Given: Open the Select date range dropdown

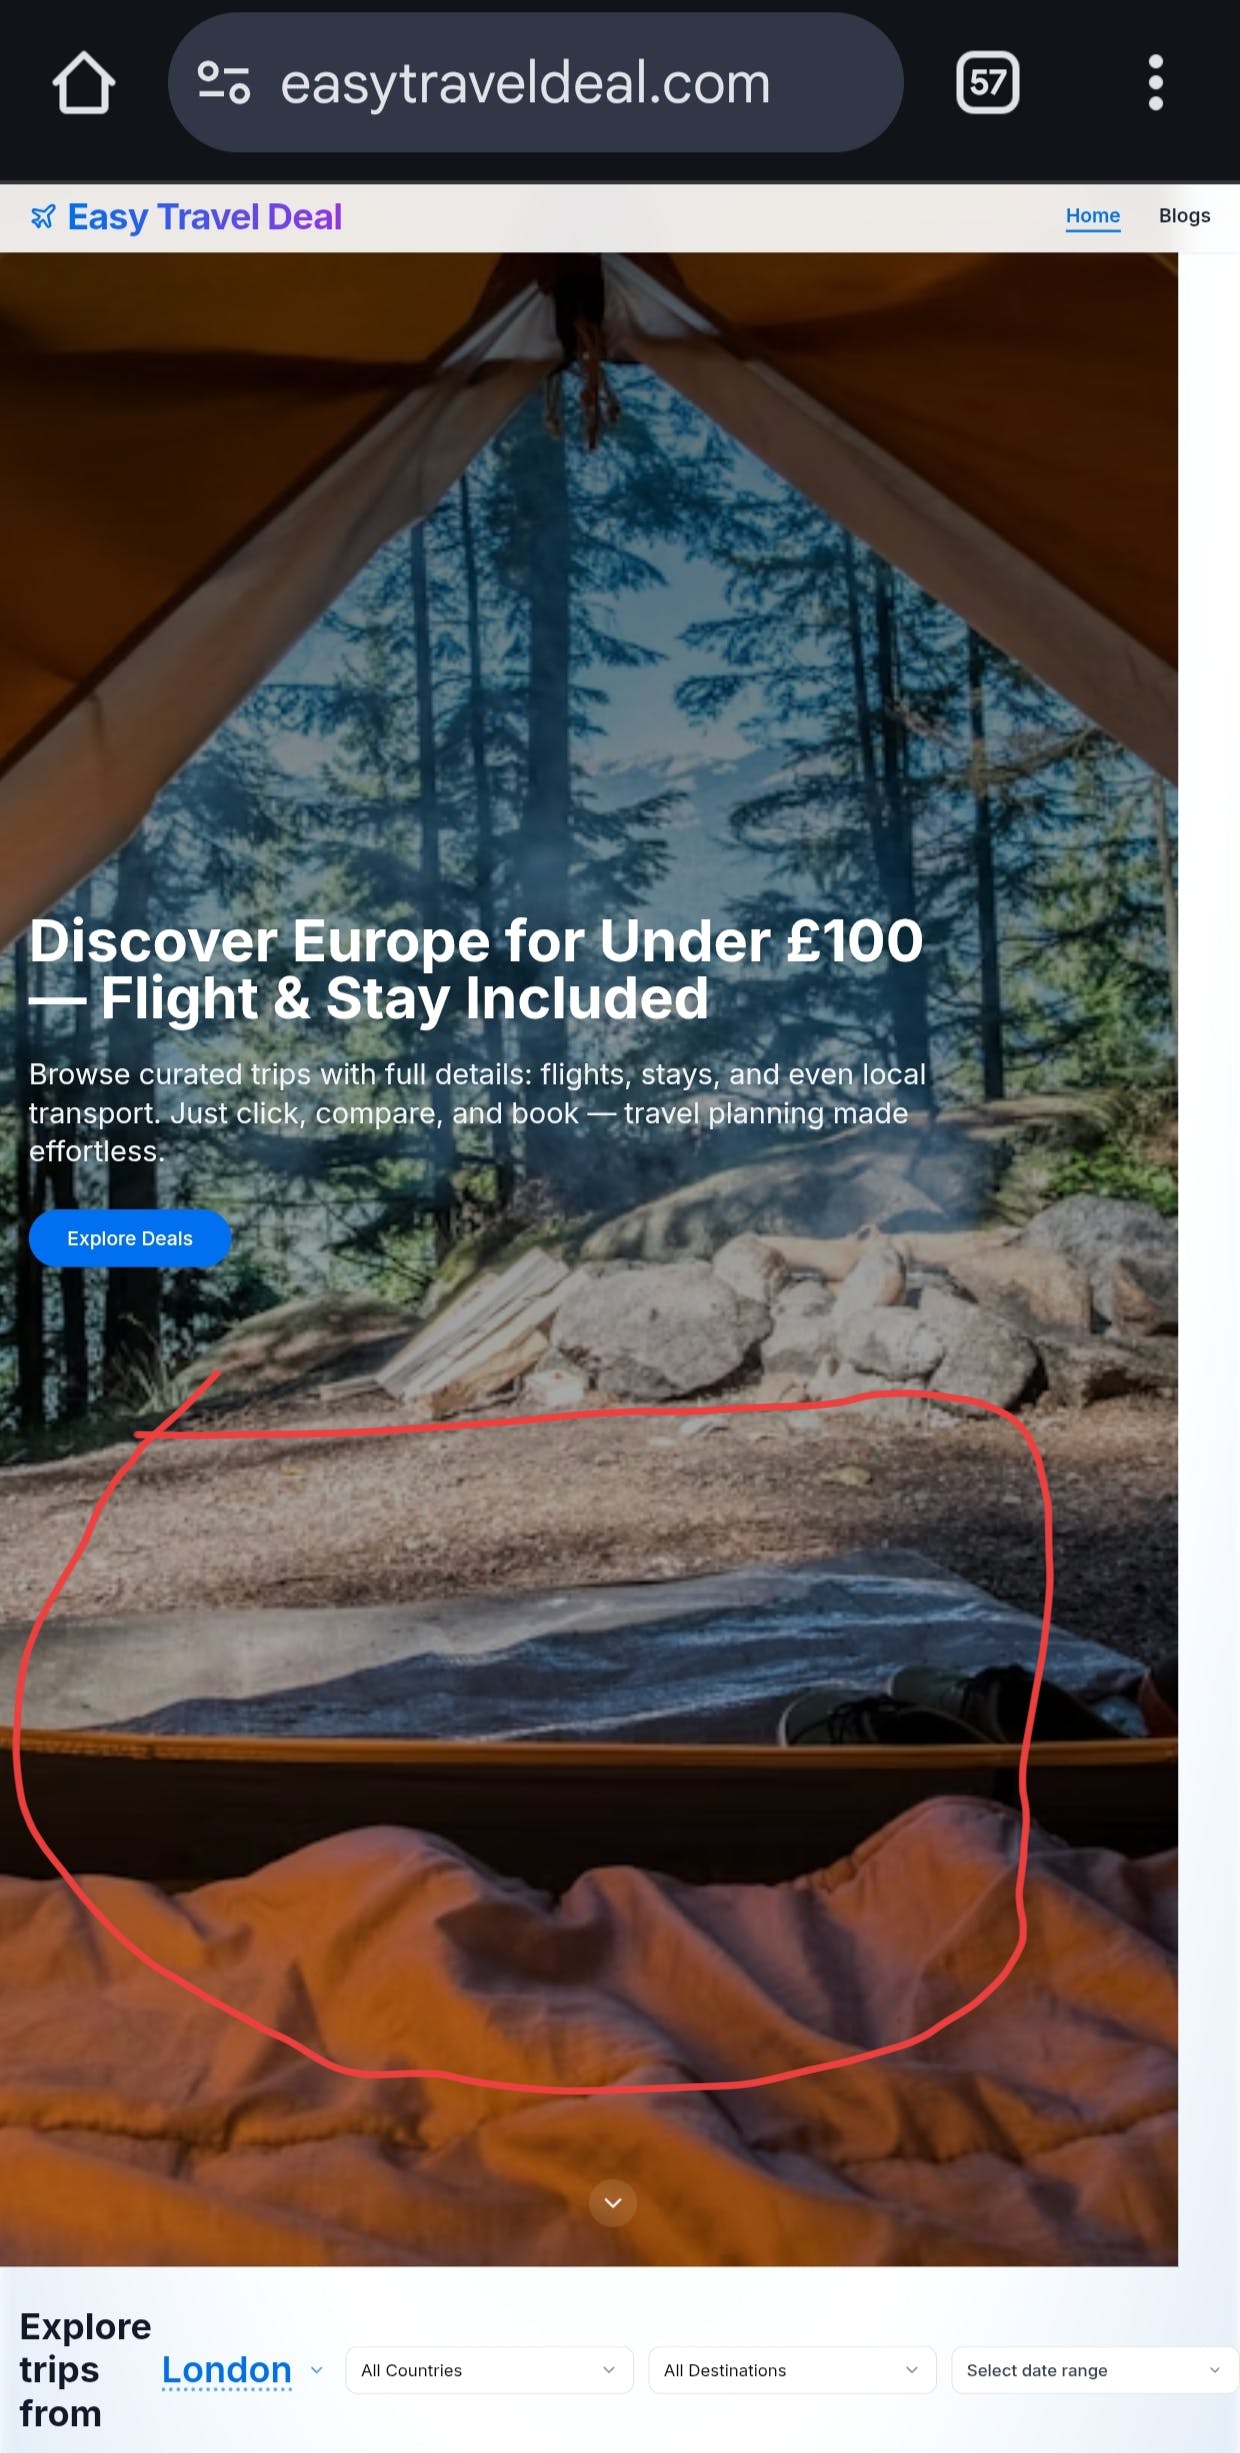Looking at the screenshot, I should [1095, 2370].
